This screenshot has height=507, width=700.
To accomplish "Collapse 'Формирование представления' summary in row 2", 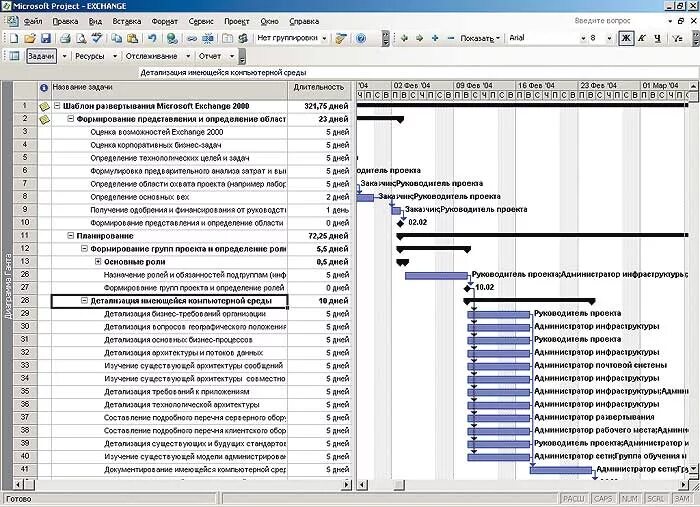I will (71, 119).
